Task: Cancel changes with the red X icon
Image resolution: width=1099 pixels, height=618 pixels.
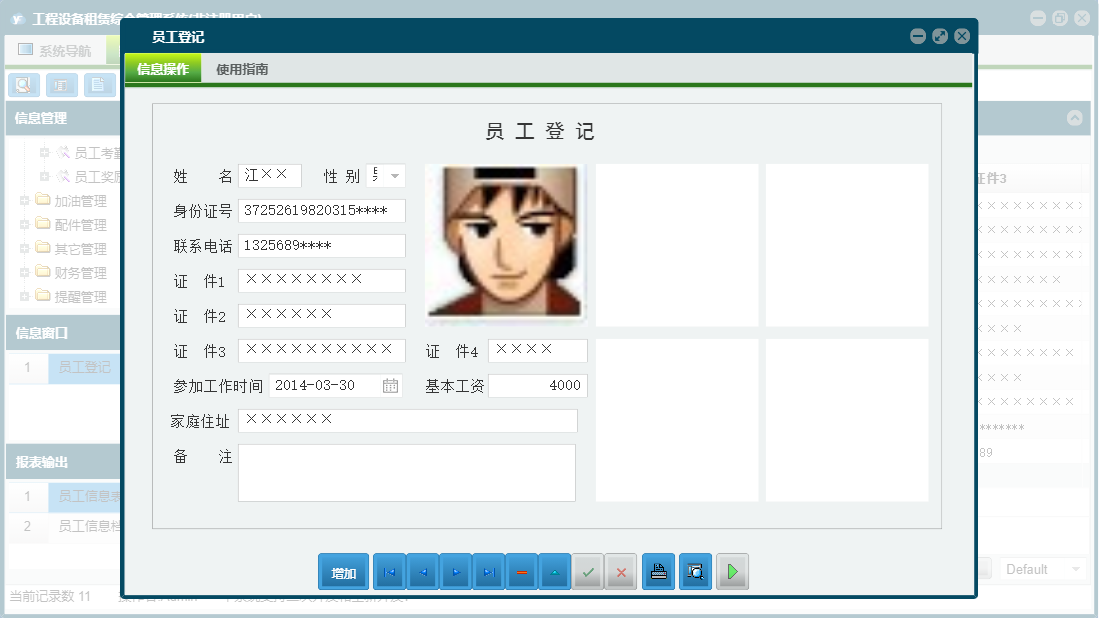Action: click(621, 572)
